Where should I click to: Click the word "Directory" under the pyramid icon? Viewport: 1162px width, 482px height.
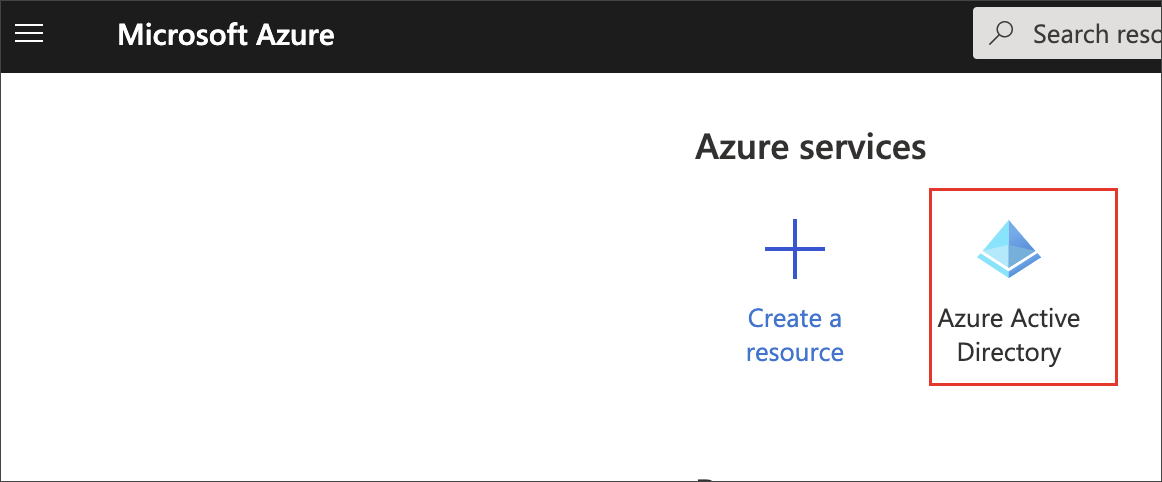pos(1008,353)
